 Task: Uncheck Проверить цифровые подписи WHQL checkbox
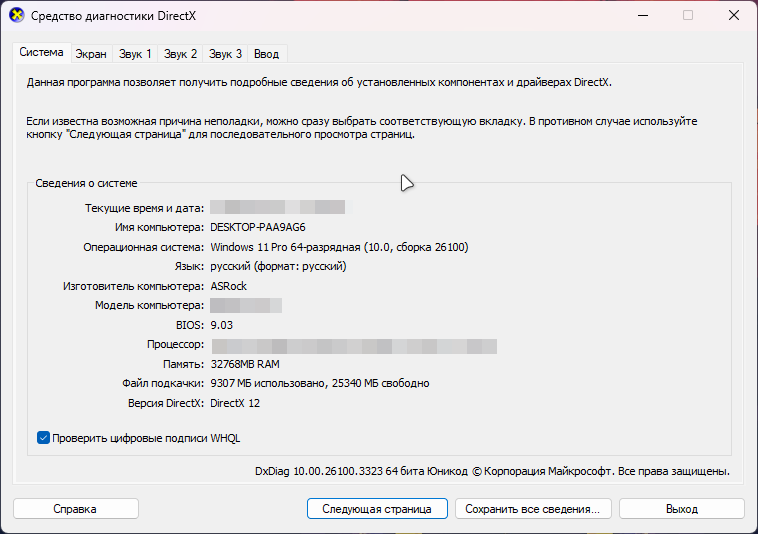point(44,438)
